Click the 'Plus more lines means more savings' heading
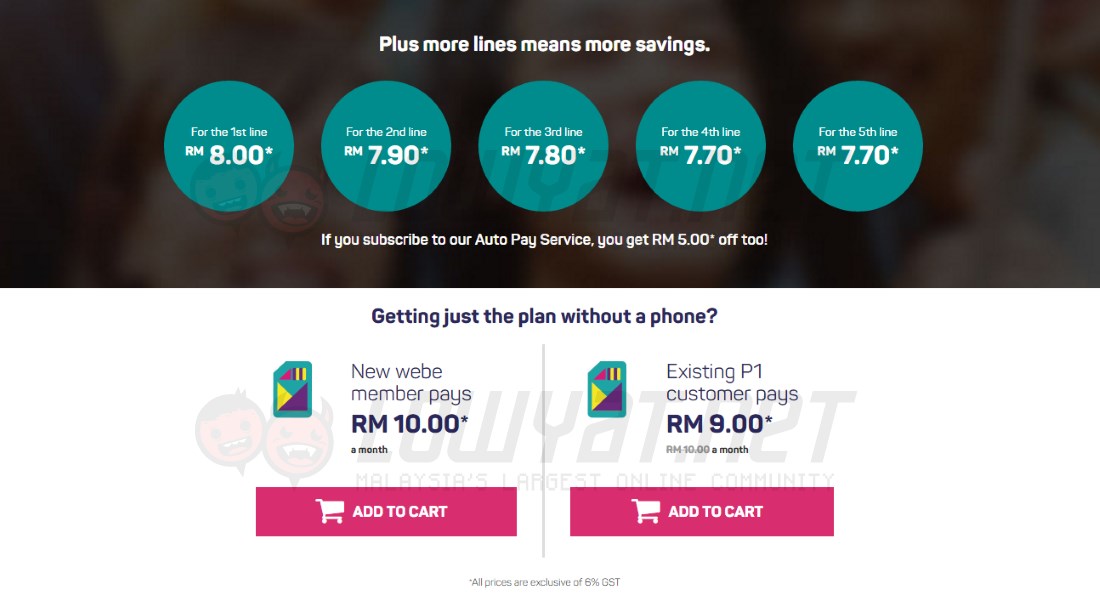 pyautogui.click(x=544, y=45)
